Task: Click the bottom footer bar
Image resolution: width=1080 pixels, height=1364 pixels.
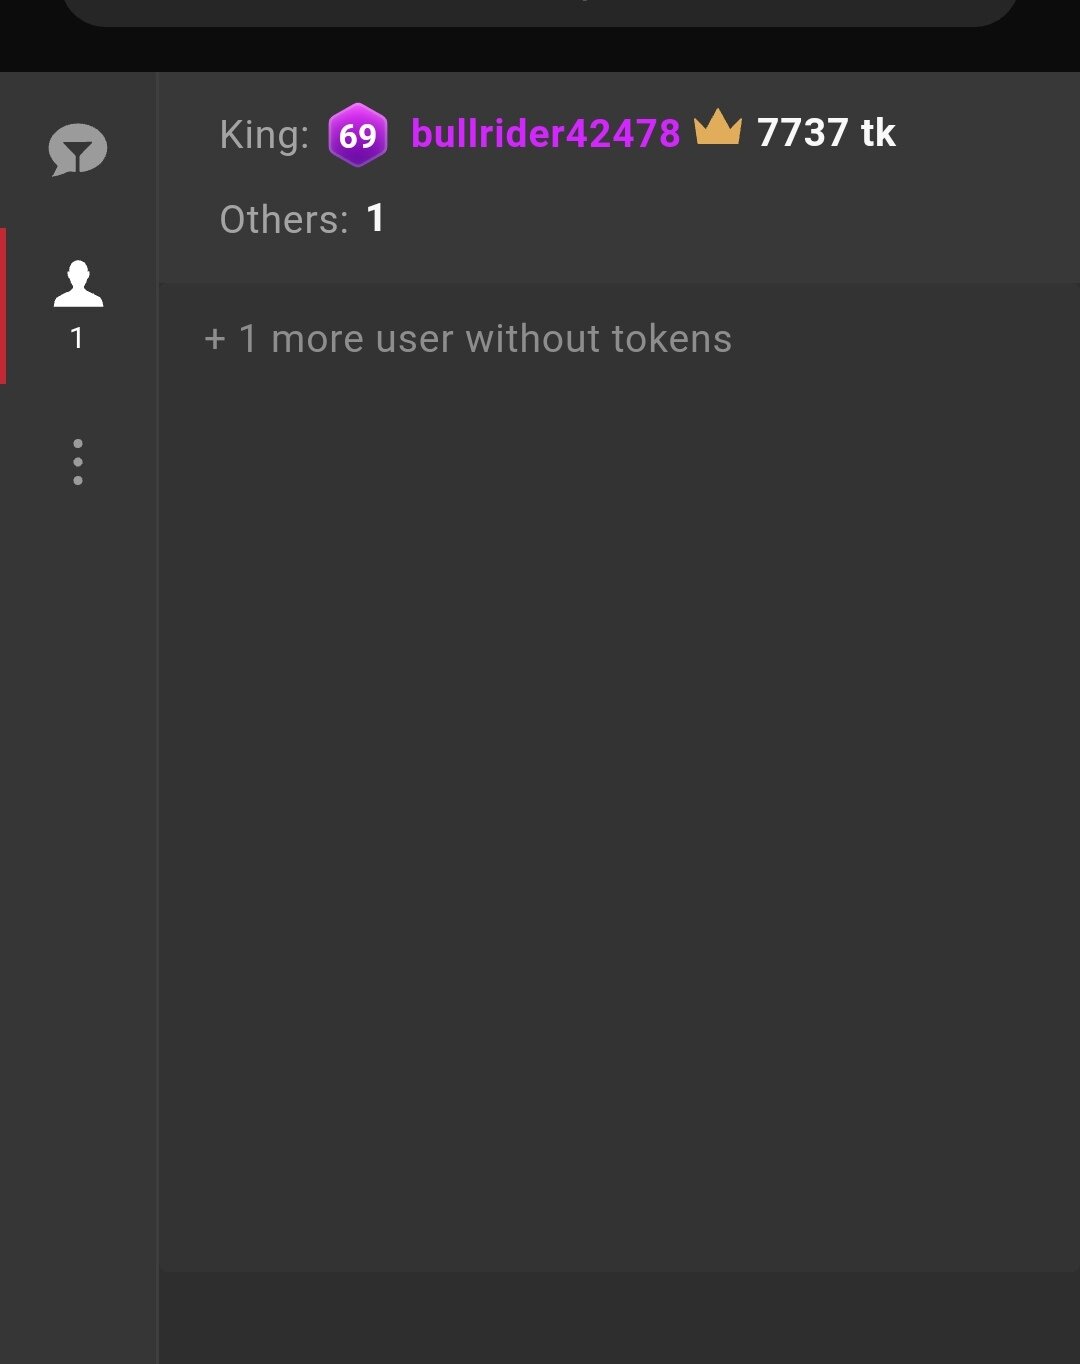Action: point(618,1318)
